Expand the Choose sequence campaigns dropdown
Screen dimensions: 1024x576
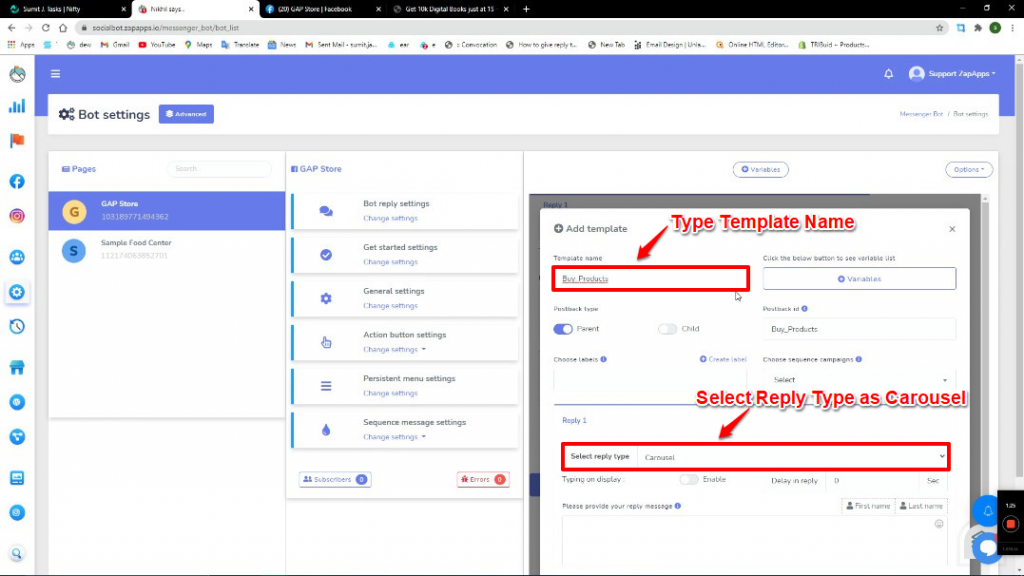point(858,380)
